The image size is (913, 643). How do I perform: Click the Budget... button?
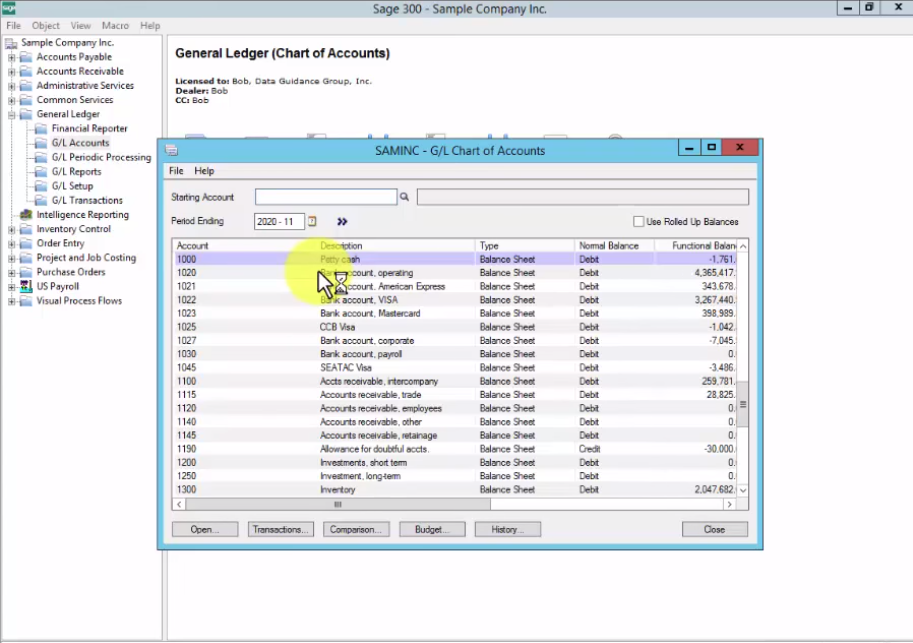(432, 530)
